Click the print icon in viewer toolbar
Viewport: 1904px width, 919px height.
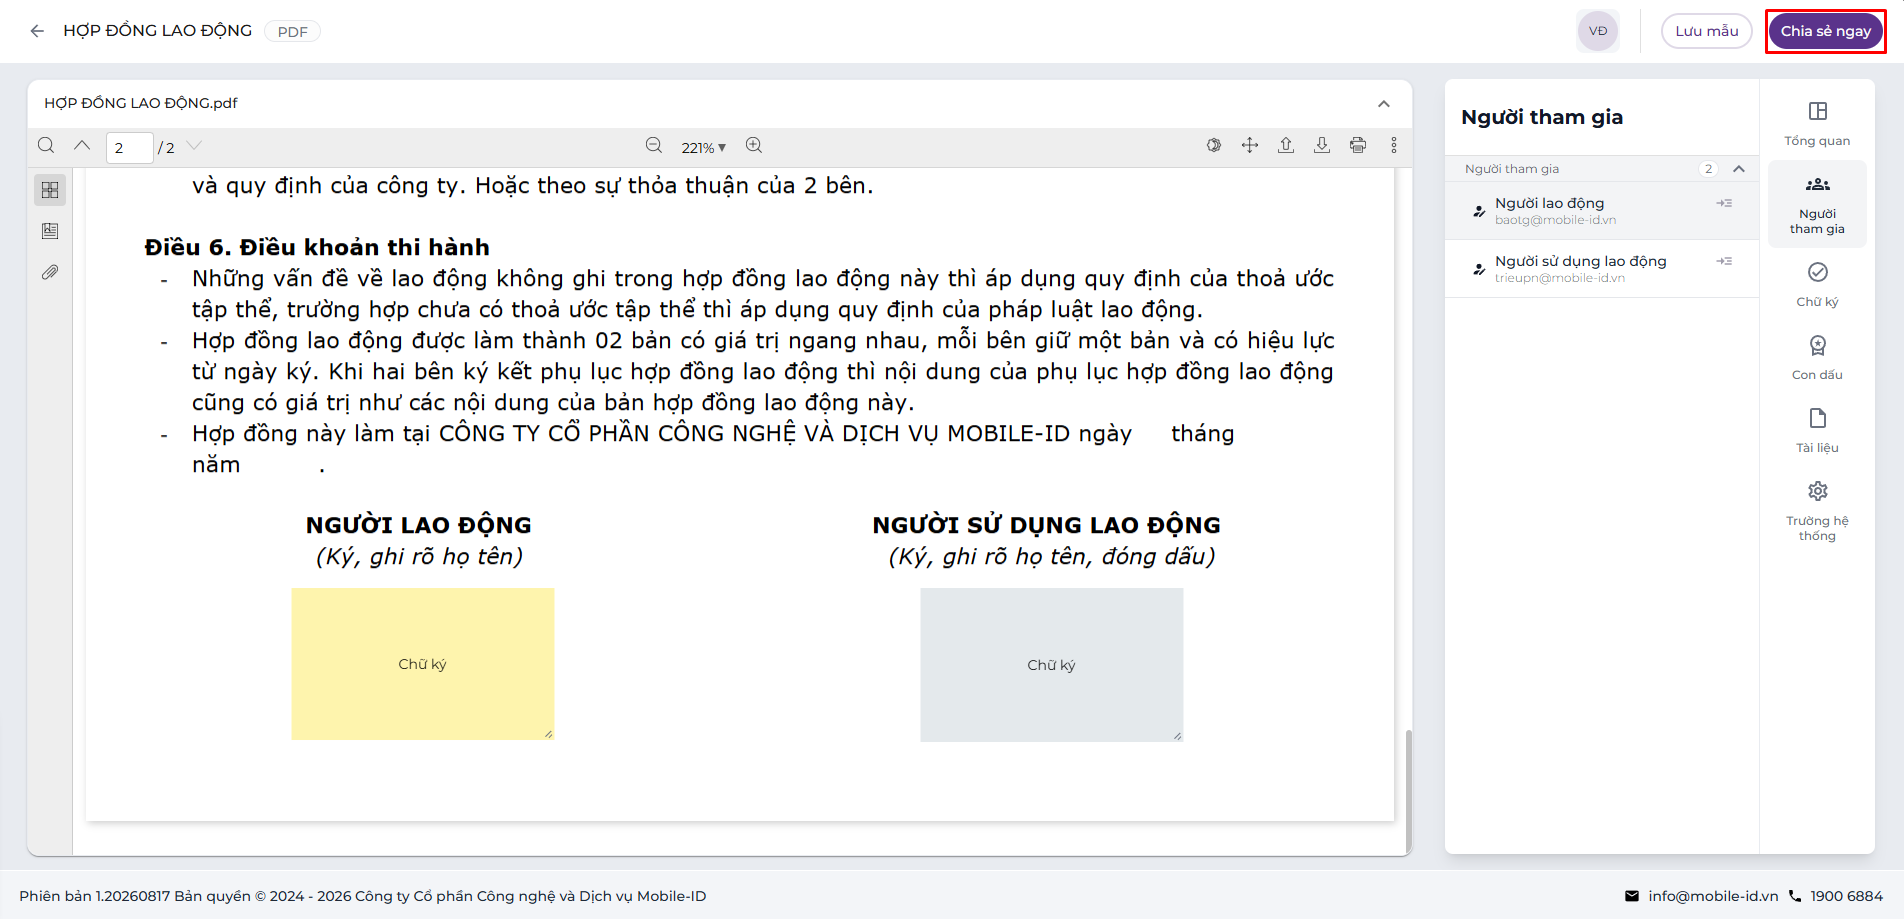[1358, 146]
